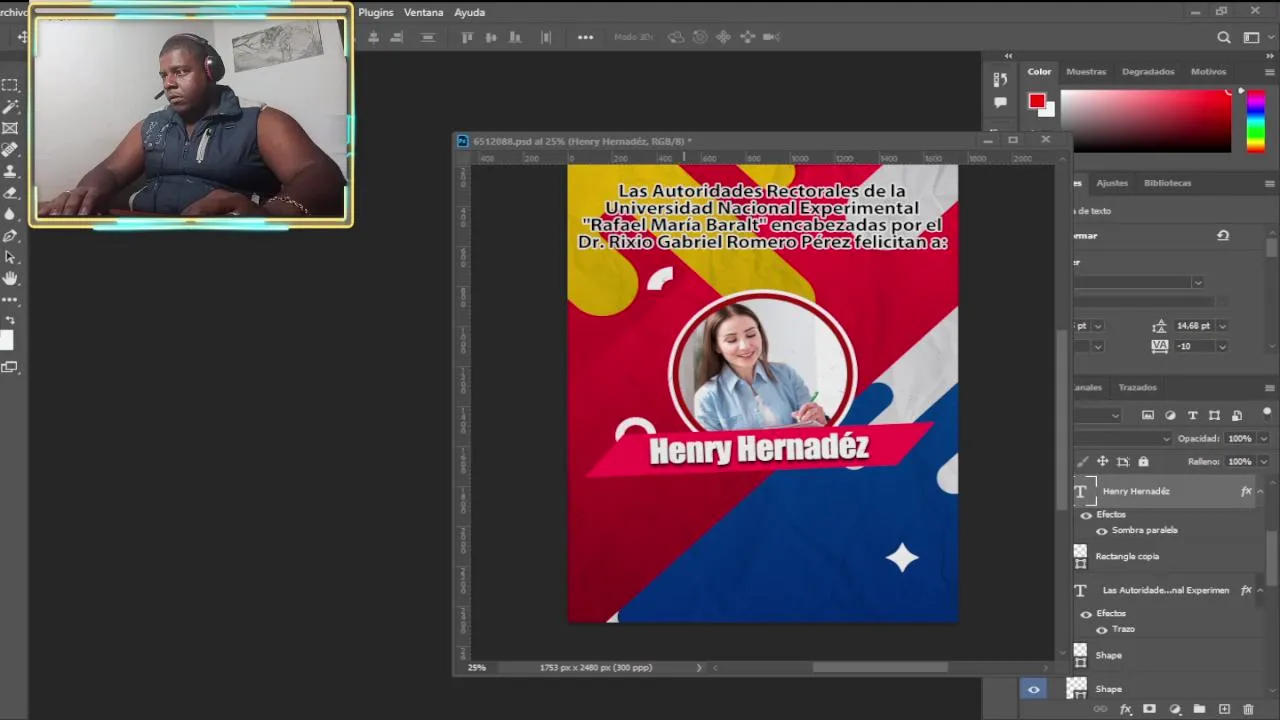
Task: Switch to the Trazados tab
Action: [x=1138, y=387]
